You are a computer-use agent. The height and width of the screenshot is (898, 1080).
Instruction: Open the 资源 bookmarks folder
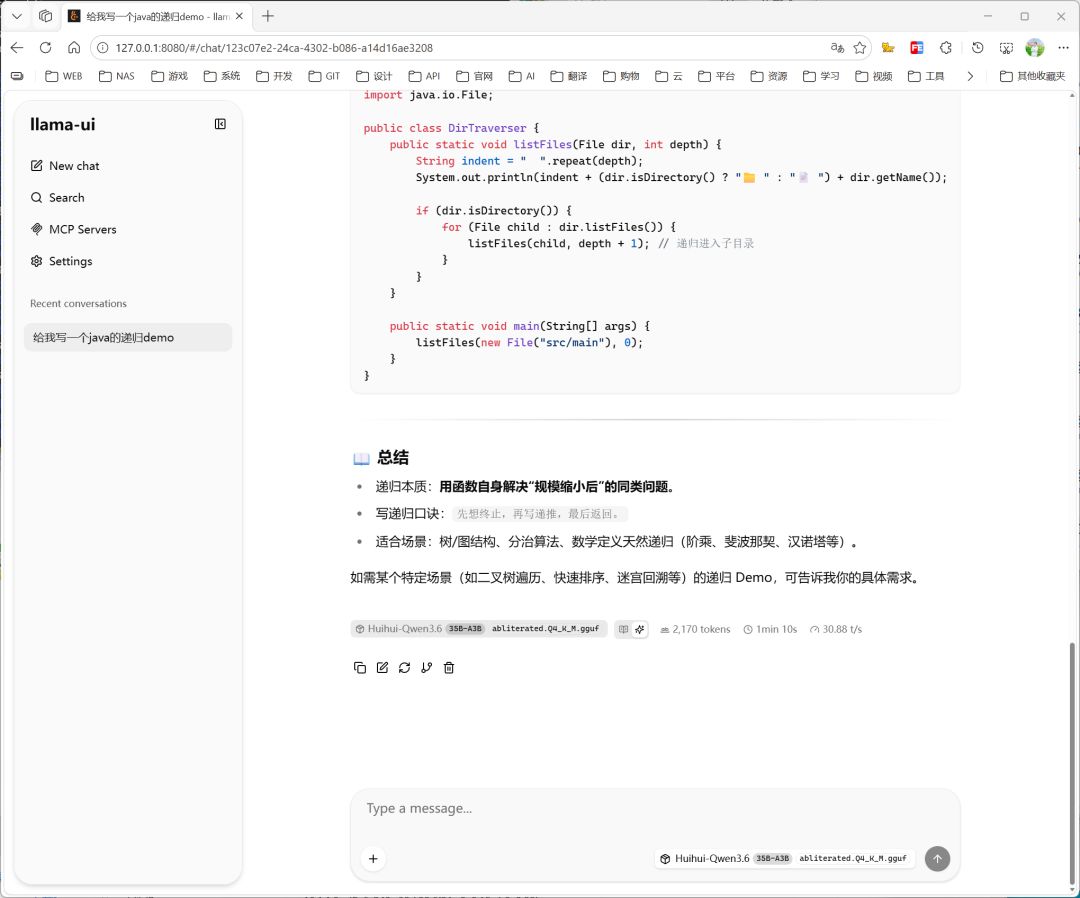(769, 76)
